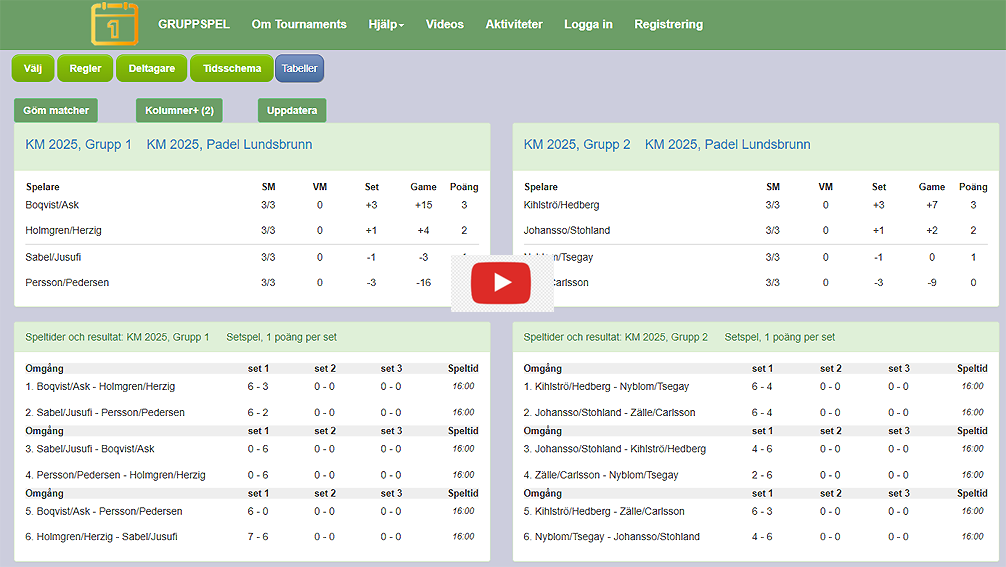The height and width of the screenshot is (567, 1006).
Task: Expand the Kolumner+ (2) column options
Action: [179, 110]
